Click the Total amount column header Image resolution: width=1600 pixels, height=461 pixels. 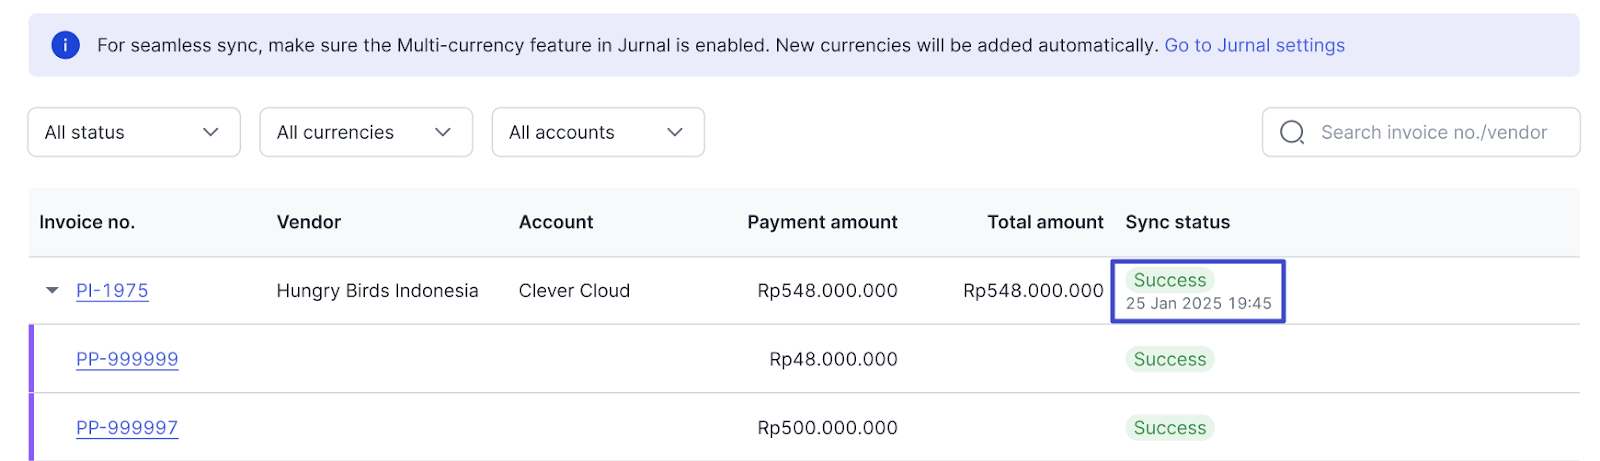[x=1045, y=222]
